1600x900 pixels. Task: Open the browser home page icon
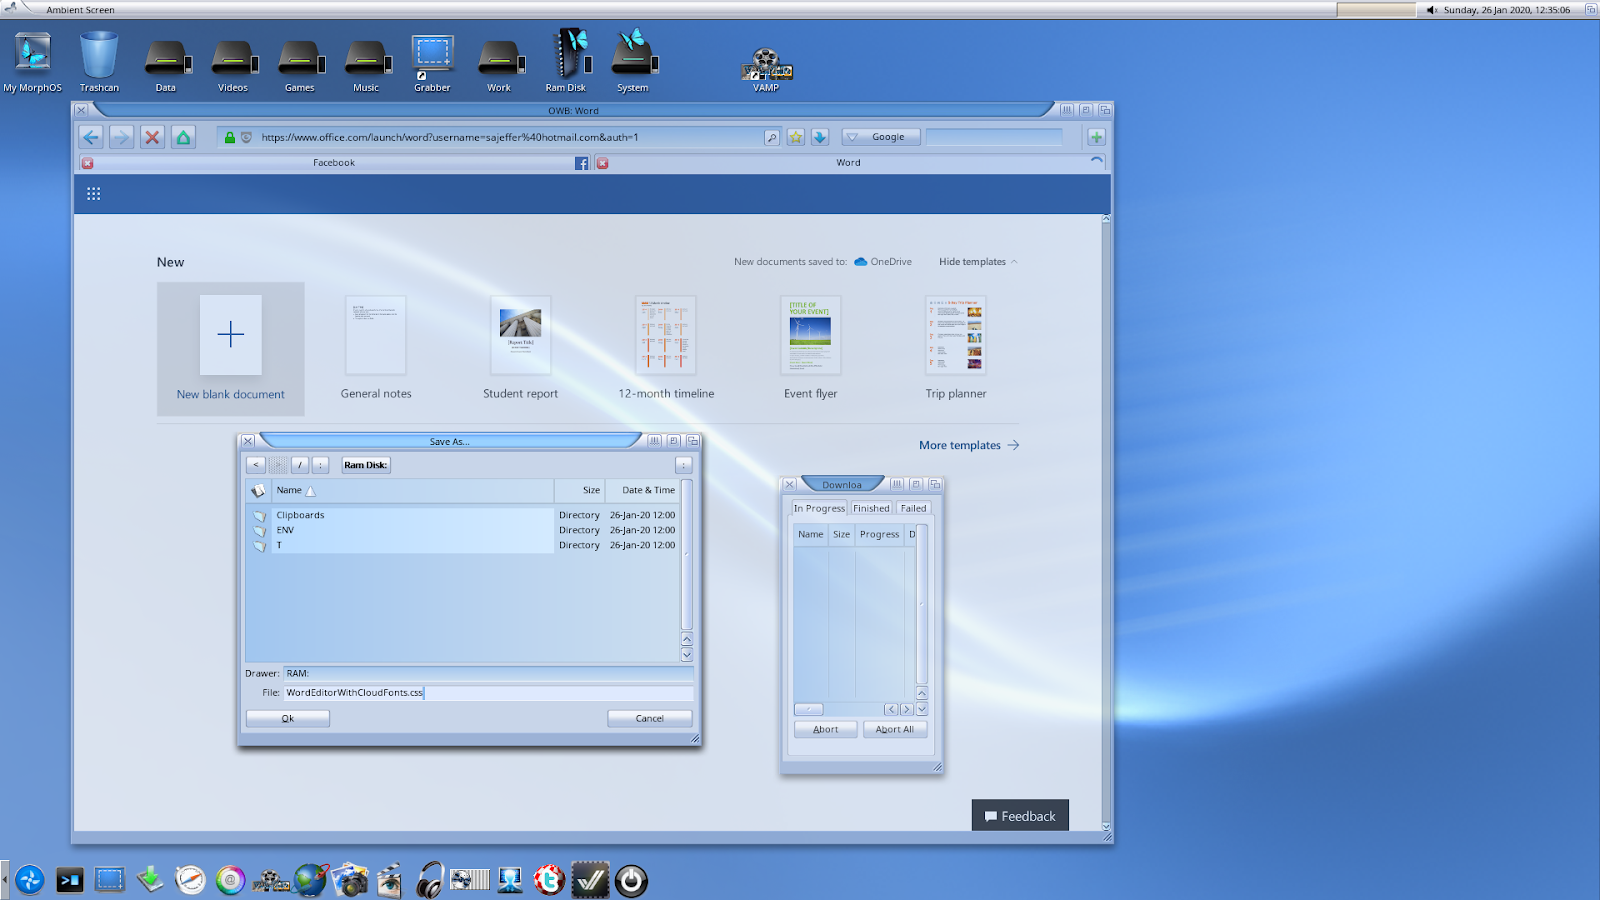(x=183, y=137)
